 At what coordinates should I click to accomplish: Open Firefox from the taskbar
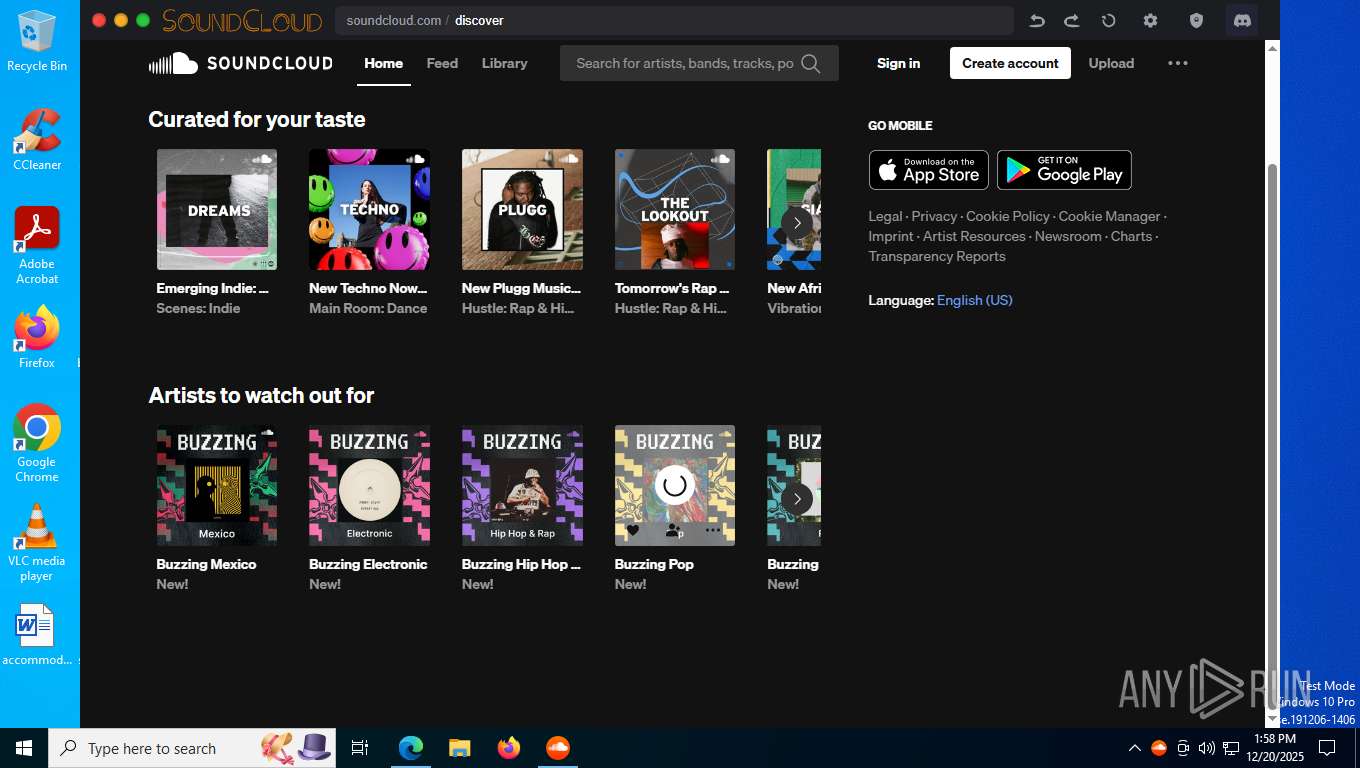(x=509, y=748)
